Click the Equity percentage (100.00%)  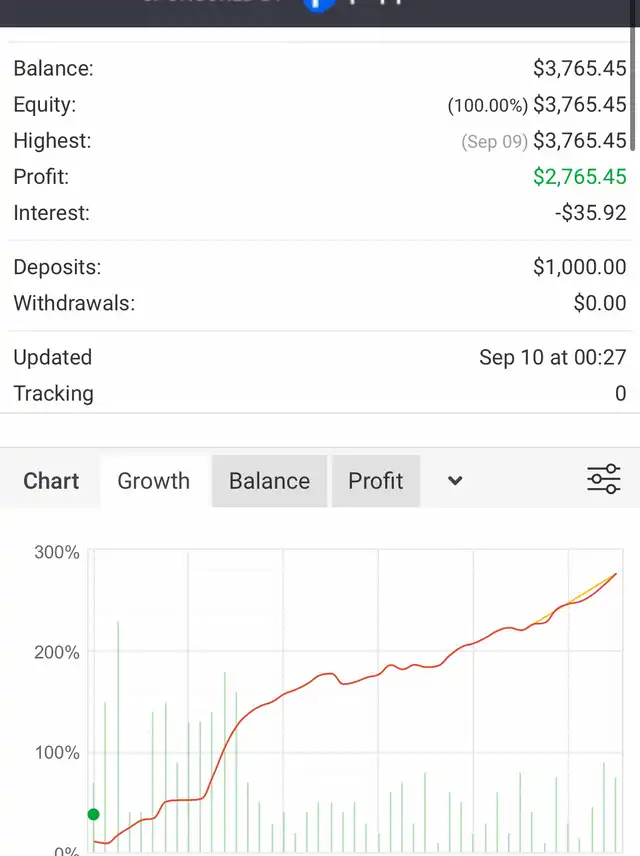coord(487,106)
